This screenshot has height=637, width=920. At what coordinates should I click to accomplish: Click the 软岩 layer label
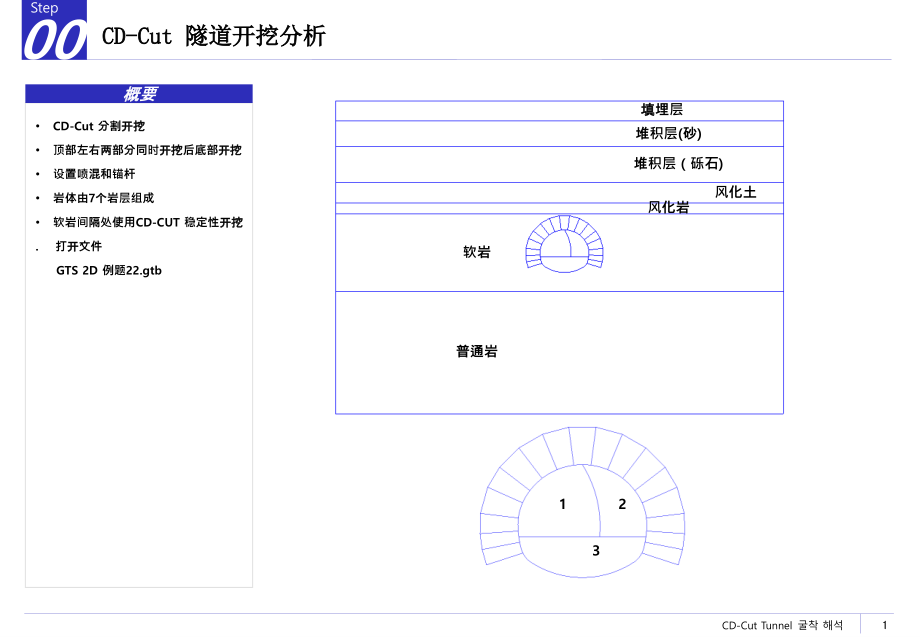coord(476,252)
